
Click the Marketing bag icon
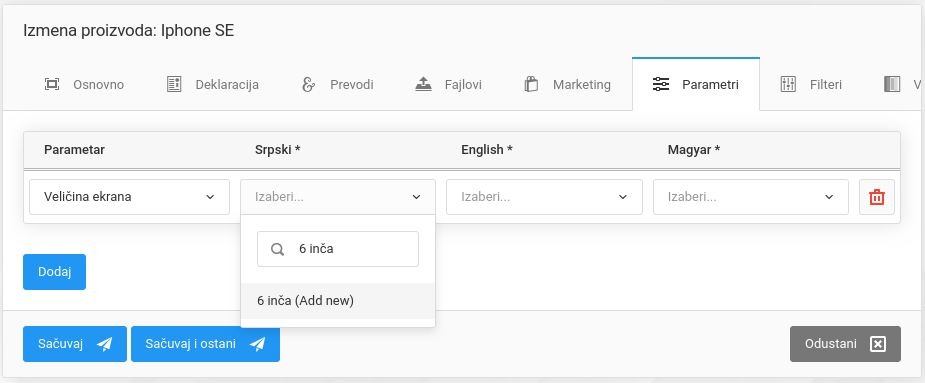click(532, 84)
